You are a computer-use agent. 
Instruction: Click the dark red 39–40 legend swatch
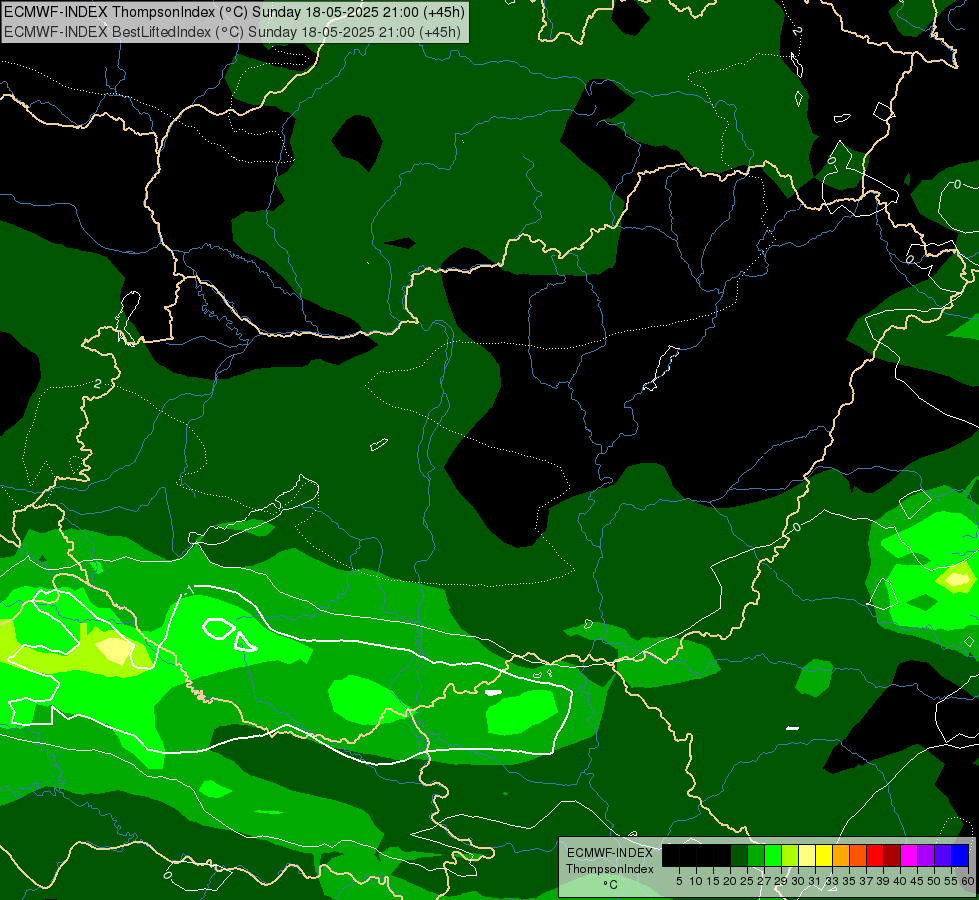pos(892,855)
